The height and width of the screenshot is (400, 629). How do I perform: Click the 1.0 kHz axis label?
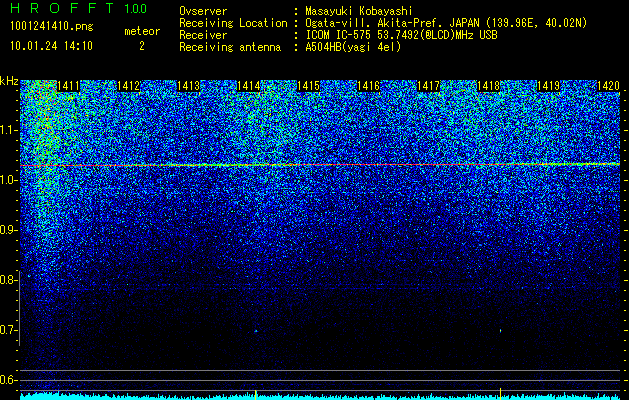coord(9,181)
